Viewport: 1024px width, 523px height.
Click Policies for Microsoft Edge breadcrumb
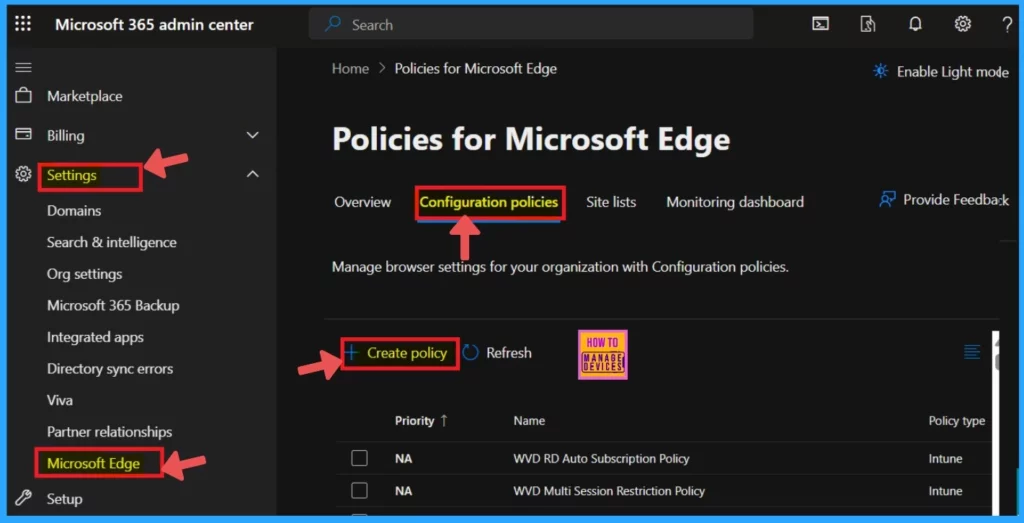coord(475,69)
